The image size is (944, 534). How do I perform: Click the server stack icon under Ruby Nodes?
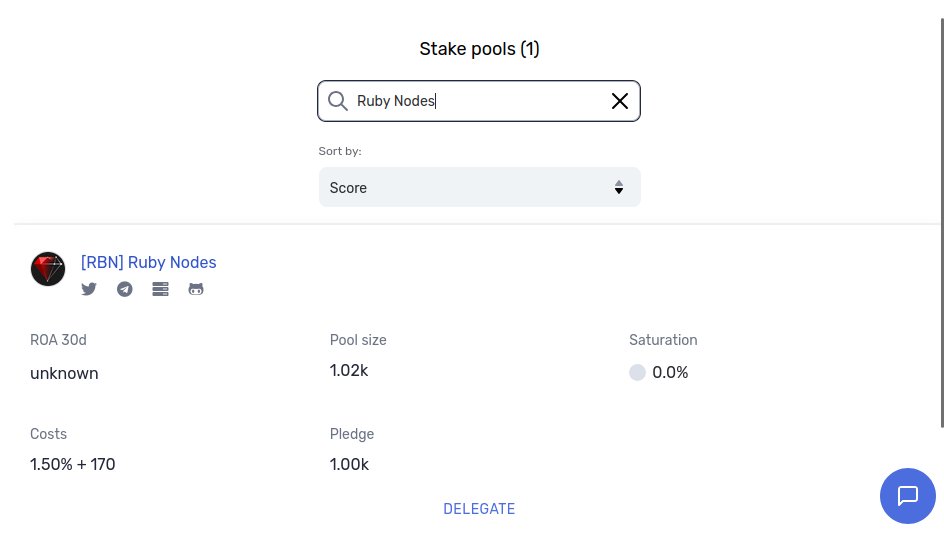[x=160, y=289]
